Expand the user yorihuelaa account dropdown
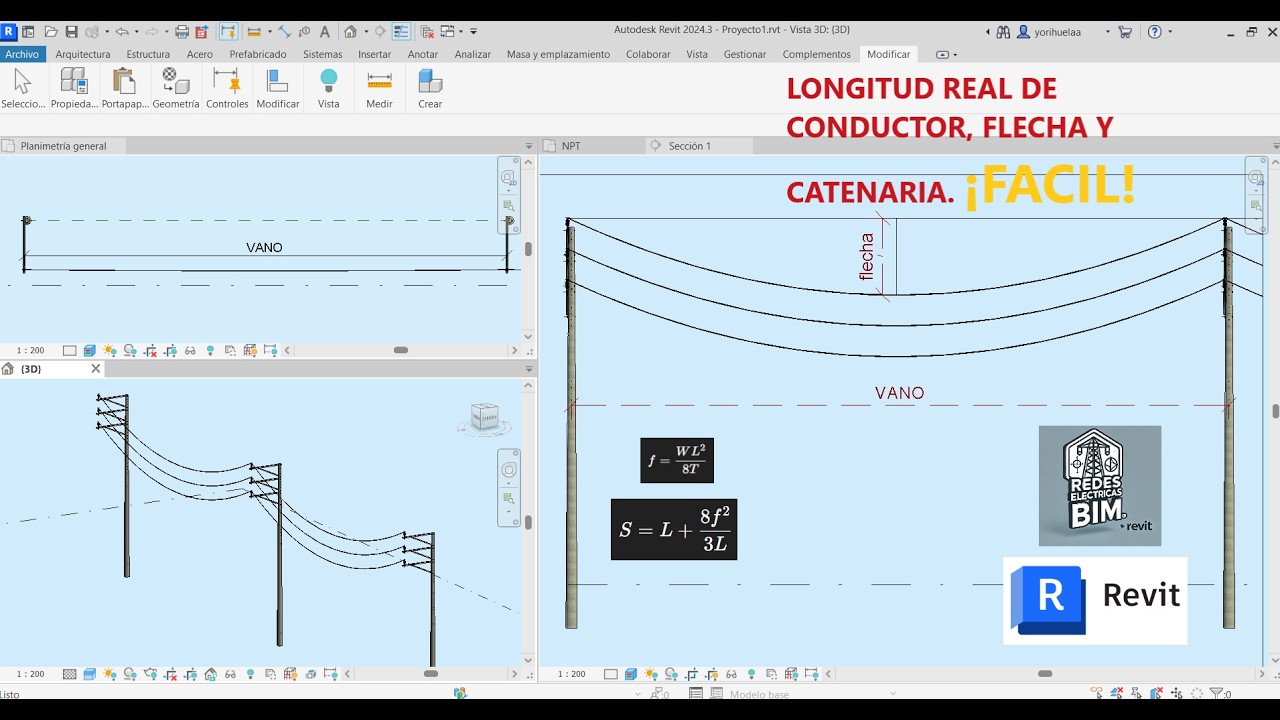 [x=1108, y=32]
